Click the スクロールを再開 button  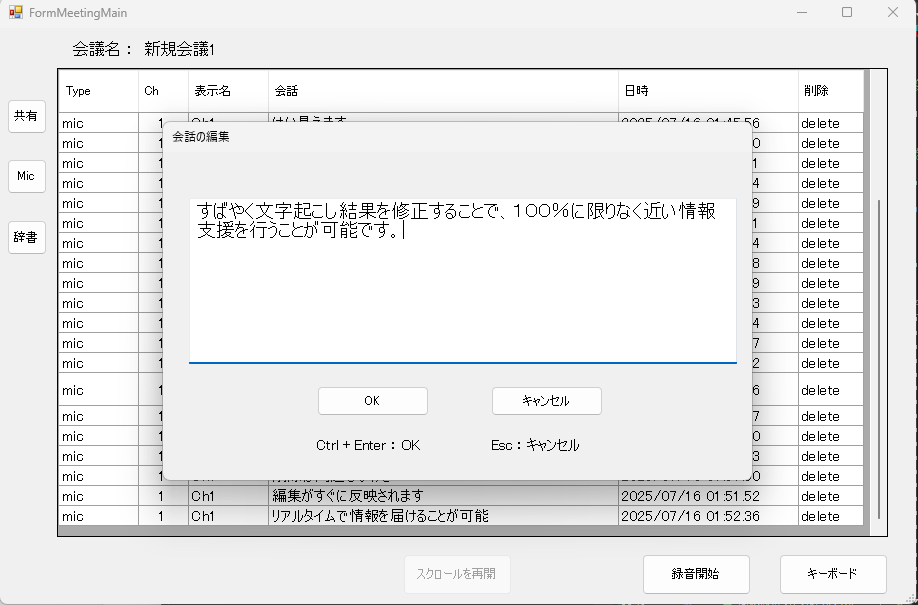tap(457, 574)
